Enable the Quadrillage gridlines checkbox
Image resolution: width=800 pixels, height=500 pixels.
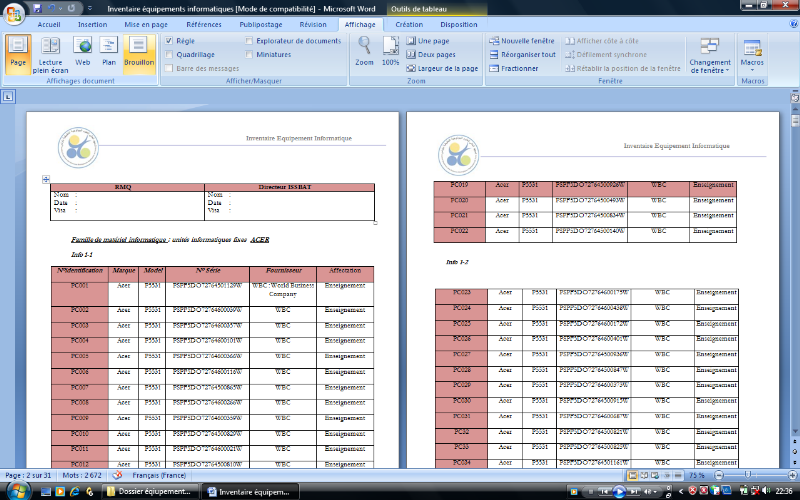[x=169, y=55]
